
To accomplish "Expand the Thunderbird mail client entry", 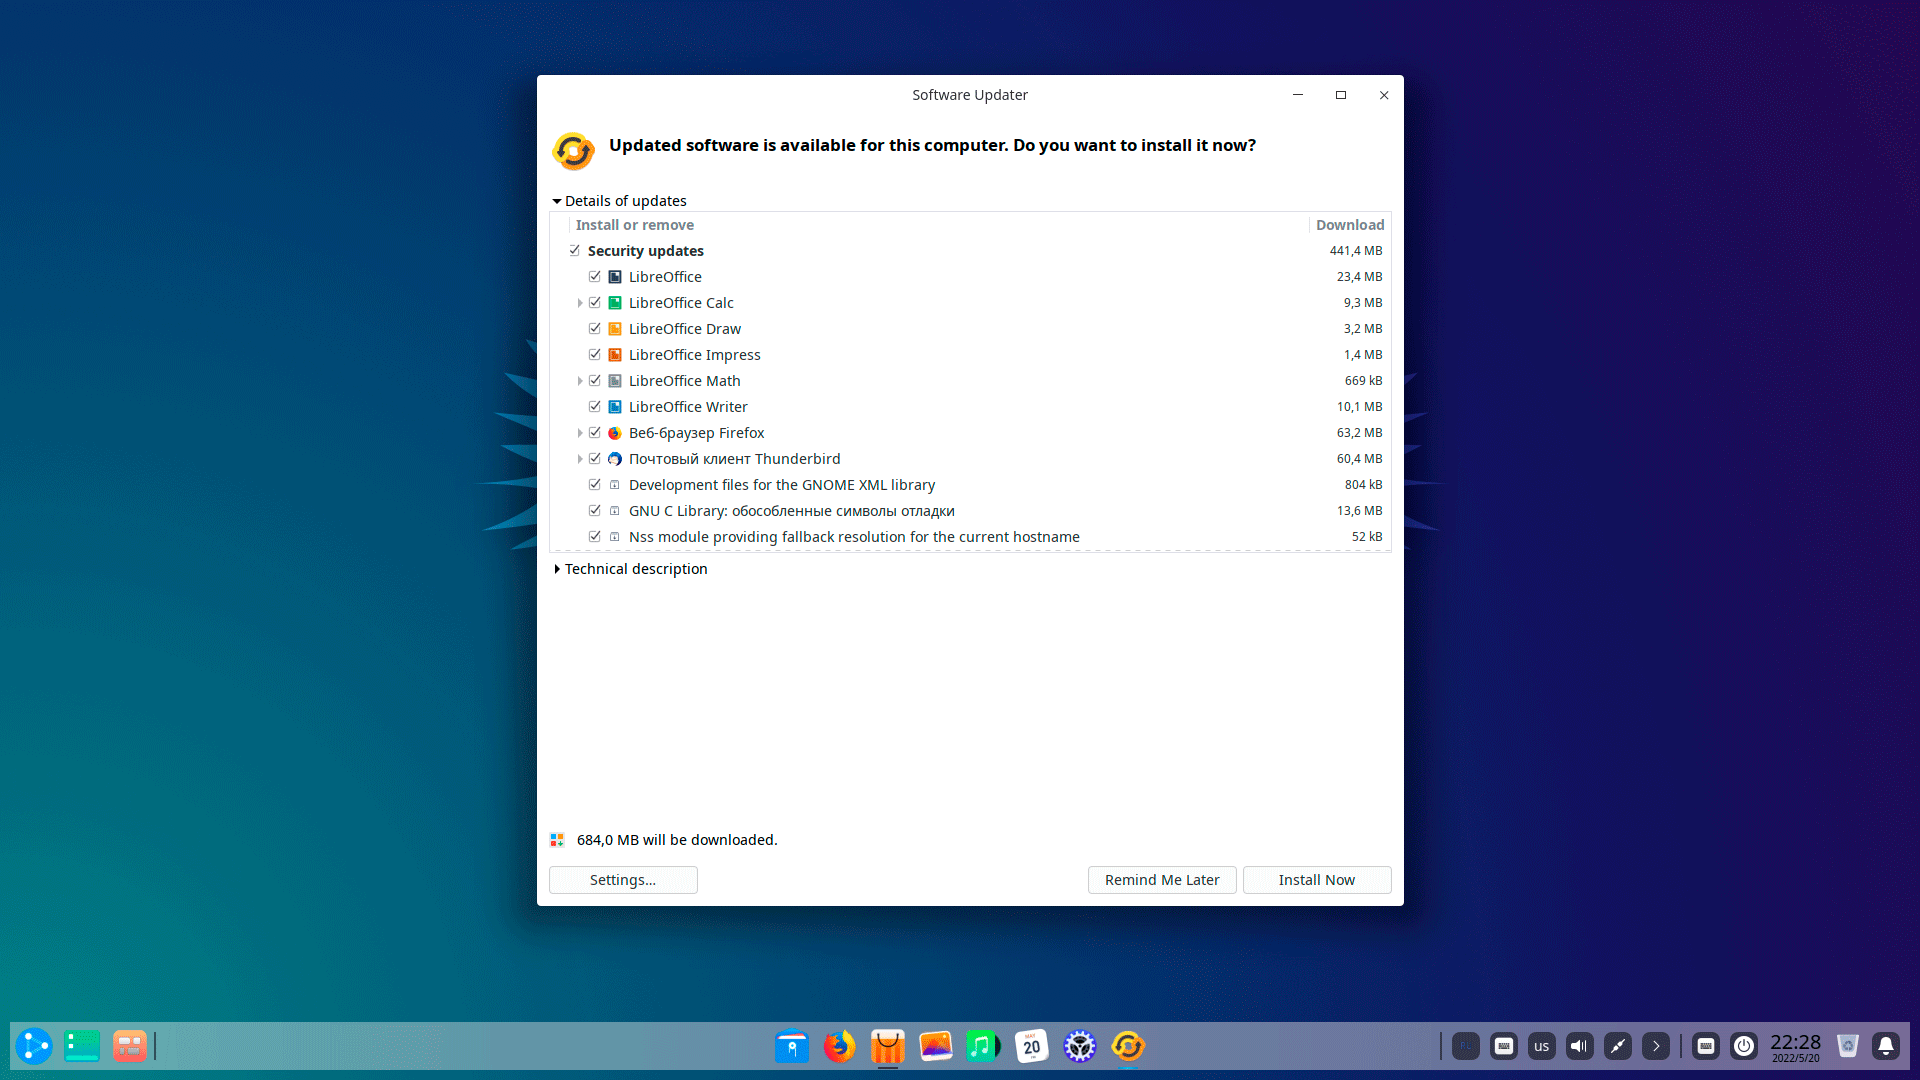I will tap(580, 459).
